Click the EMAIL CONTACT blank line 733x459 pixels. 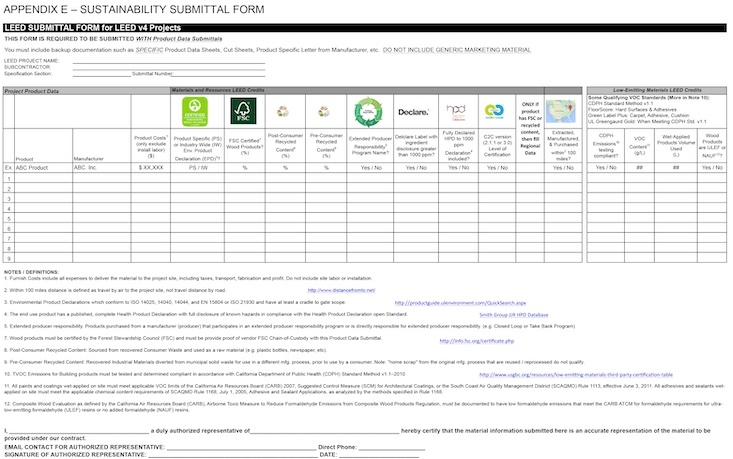coord(241,447)
